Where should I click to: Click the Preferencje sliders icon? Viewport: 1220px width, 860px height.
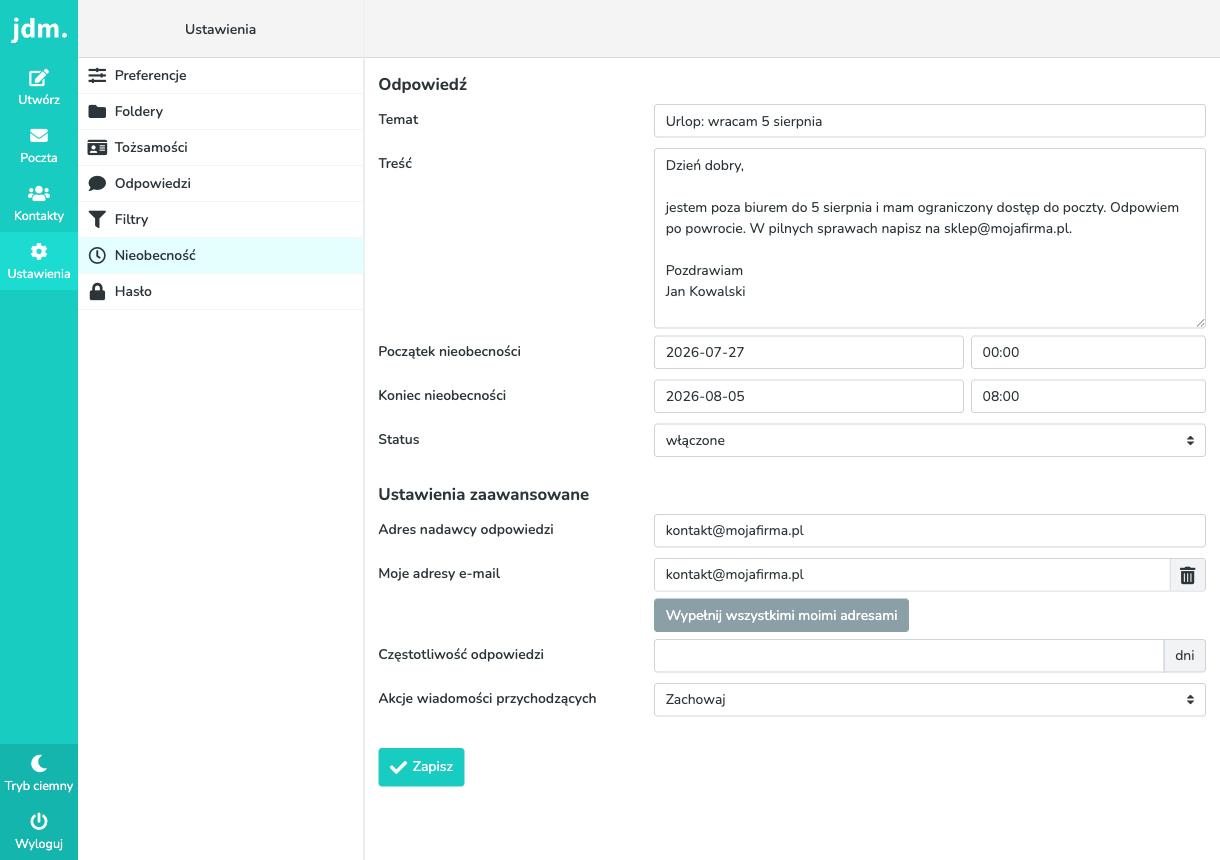click(97, 76)
